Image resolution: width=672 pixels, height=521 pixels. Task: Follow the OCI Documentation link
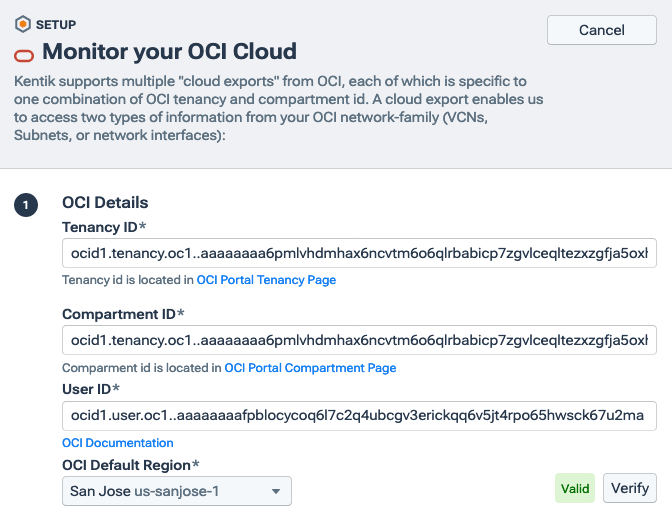[118, 443]
